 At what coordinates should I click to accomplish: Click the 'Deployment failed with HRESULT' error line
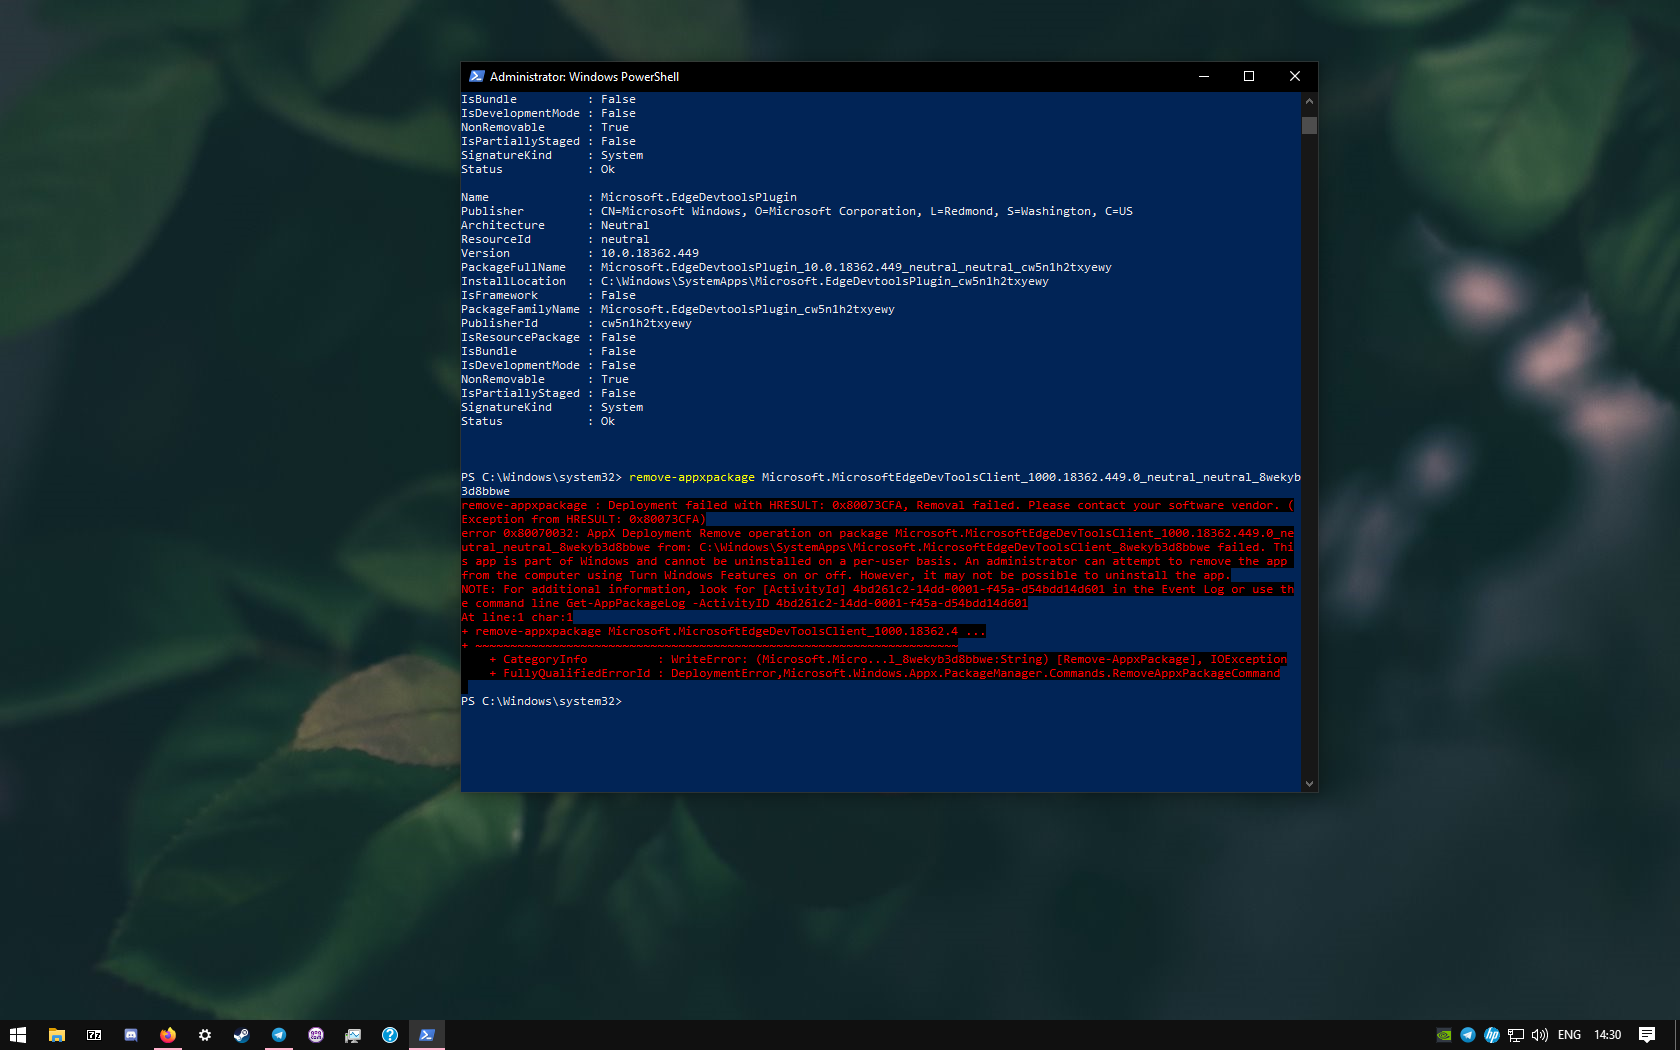pos(877,506)
